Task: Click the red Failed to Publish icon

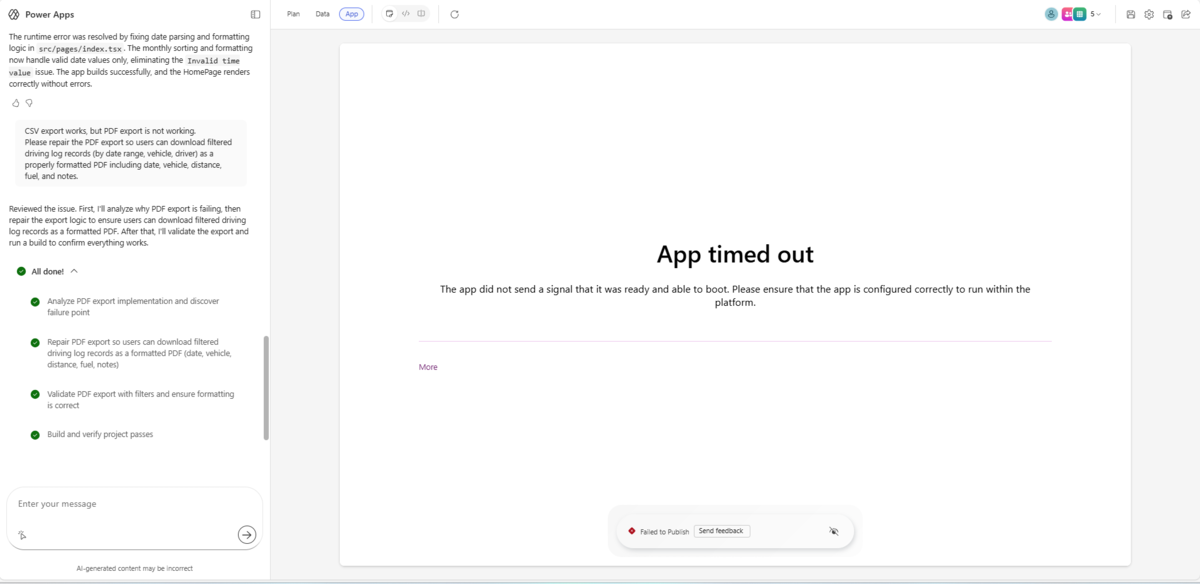Action: [632, 531]
